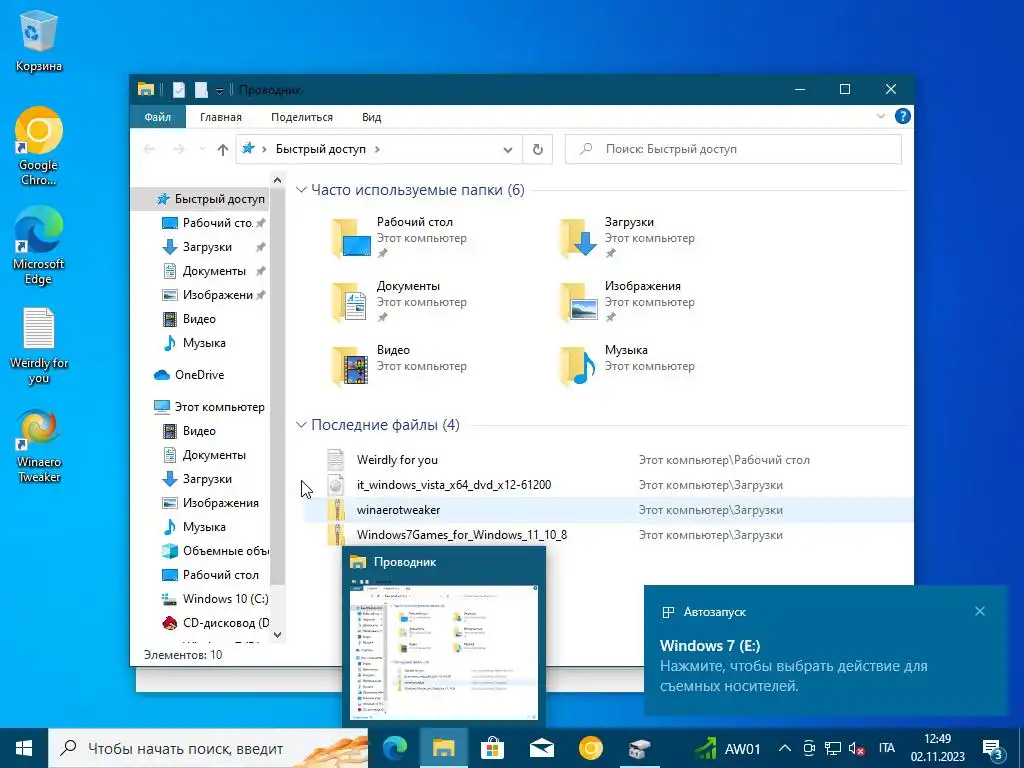The width and height of the screenshot is (1024, 768).
Task: Select it_windows_vista_x64_dvd_x12-61200 recent file
Action: [x=608, y=485]
